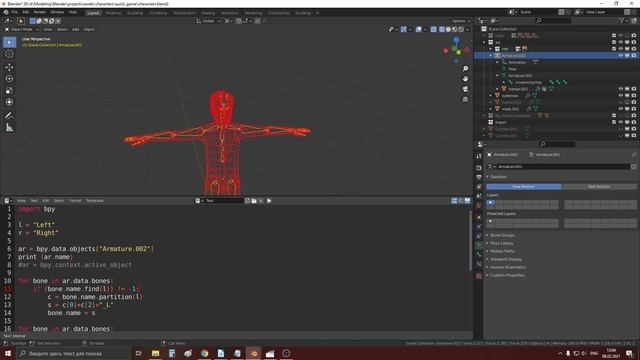The width and height of the screenshot is (640, 360).
Task: Expand the Inverse Kinematics panel
Action: pyautogui.click(x=508, y=267)
